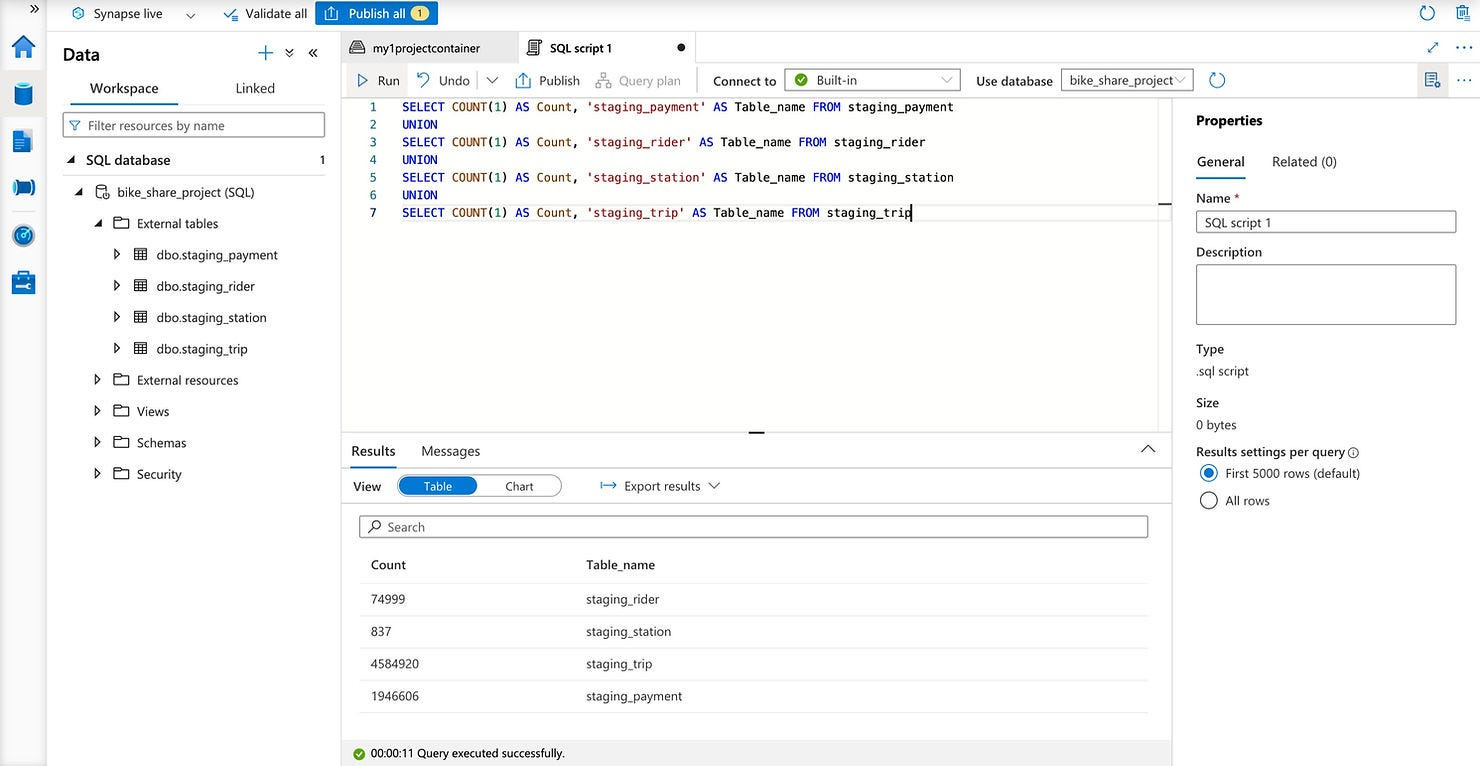Expand the Views folder
This screenshot has width=1480, height=766.
(98, 411)
